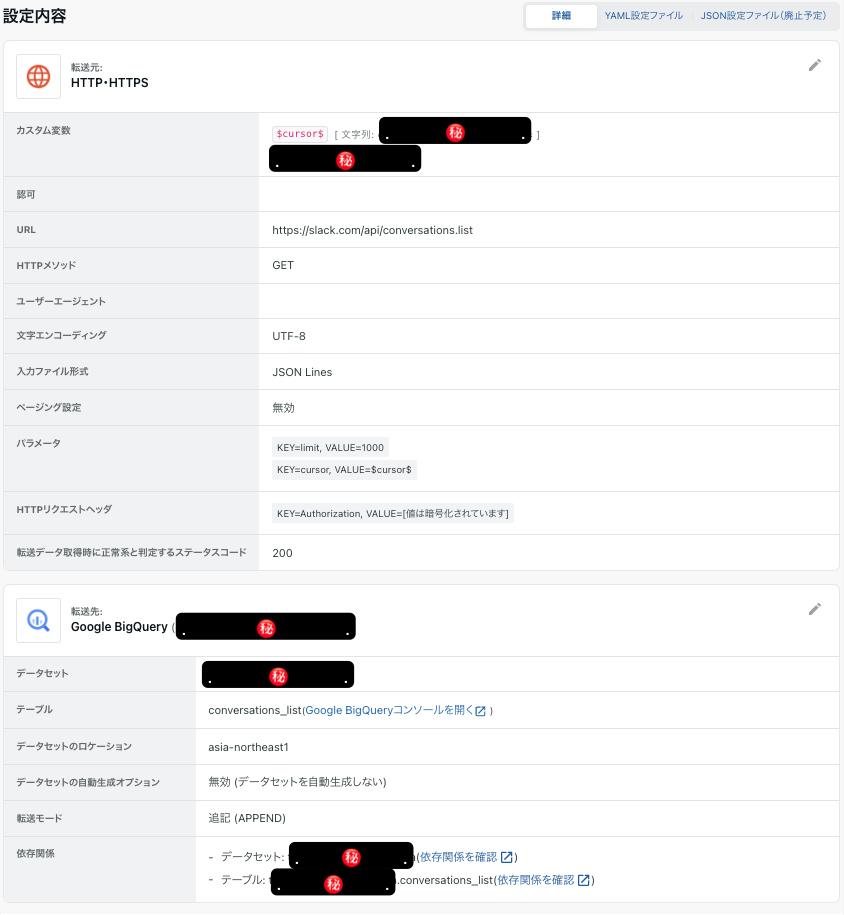Click the 依存関係 row label

[36, 853]
